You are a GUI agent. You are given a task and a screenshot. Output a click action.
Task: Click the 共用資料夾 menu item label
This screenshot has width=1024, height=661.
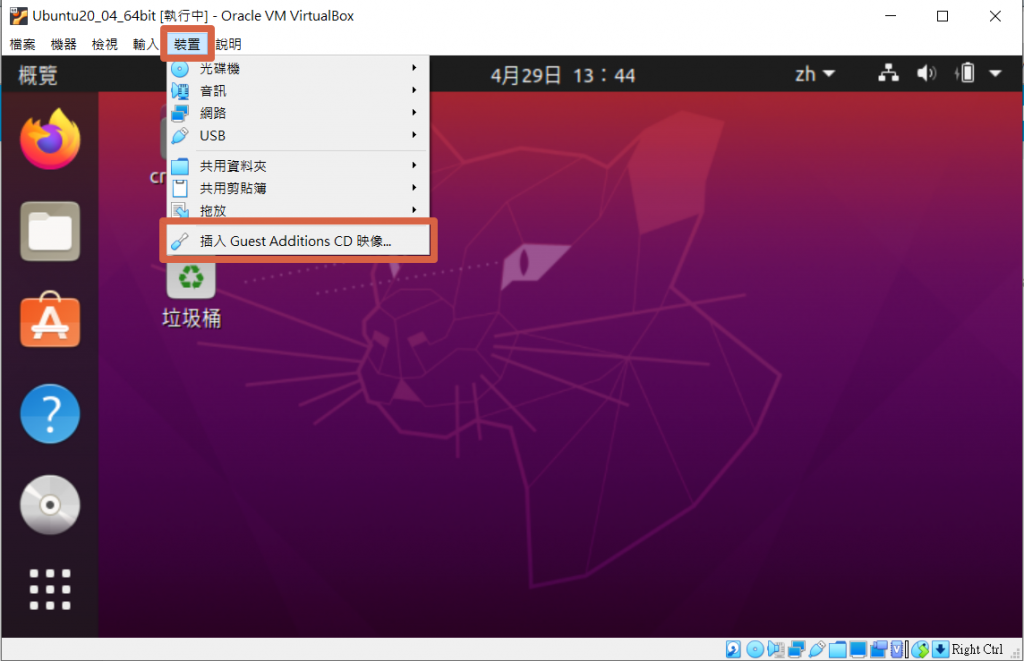pos(233,166)
